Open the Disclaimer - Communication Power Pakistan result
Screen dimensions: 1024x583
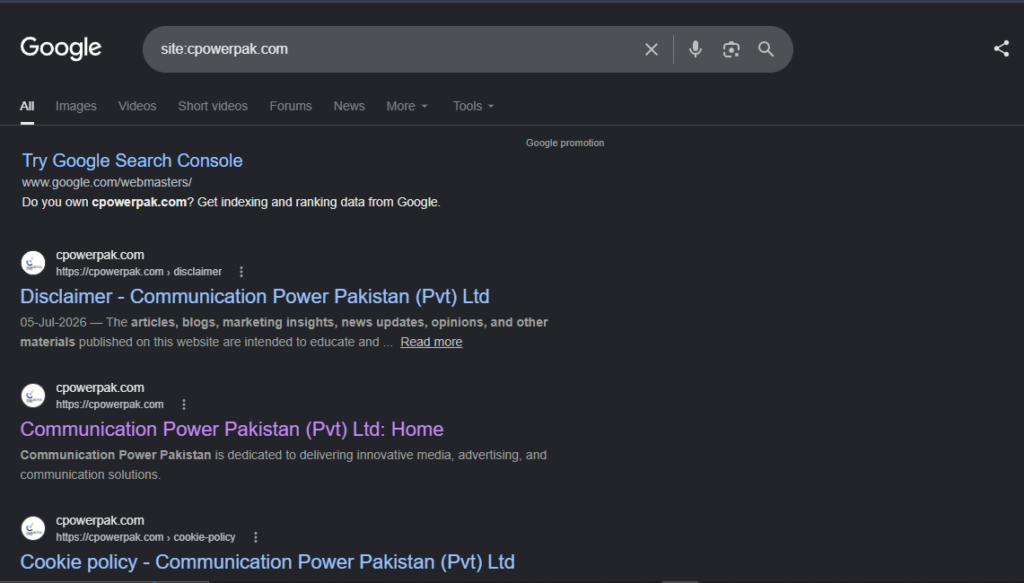coord(255,296)
